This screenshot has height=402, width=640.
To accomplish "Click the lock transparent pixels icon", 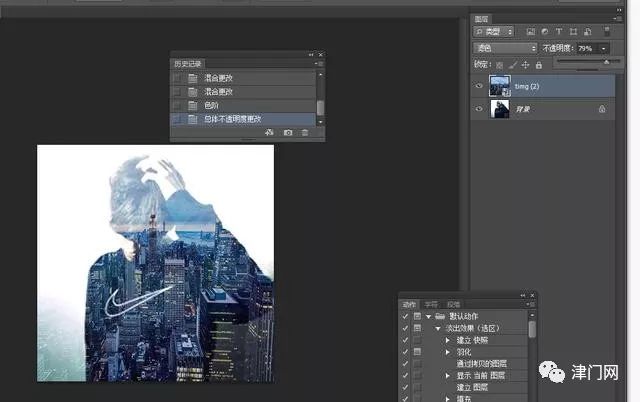I will (501, 65).
